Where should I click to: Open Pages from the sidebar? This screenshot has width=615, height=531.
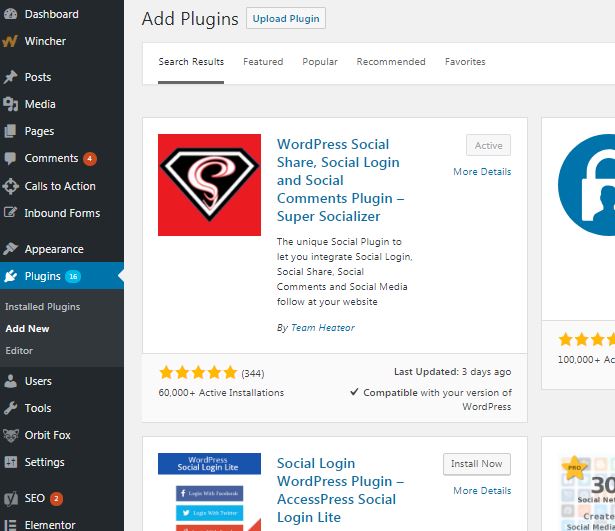(39, 131)
